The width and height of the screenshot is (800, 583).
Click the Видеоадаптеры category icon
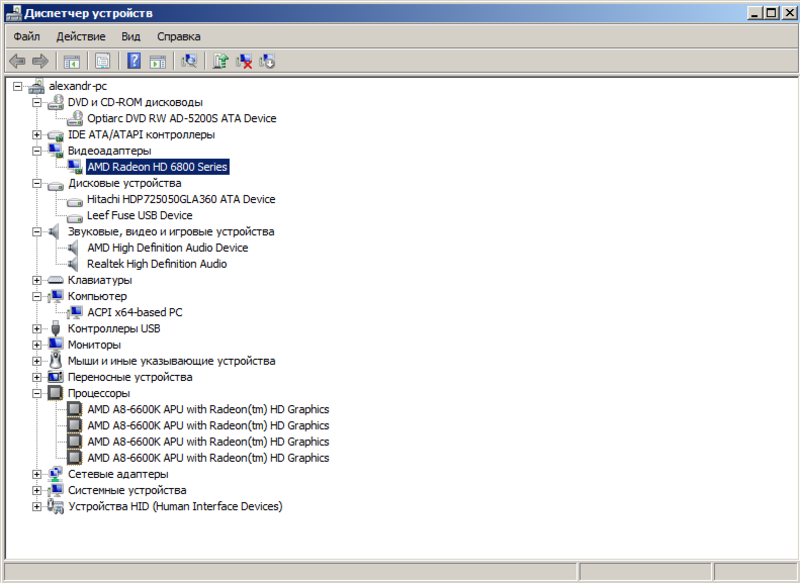point(56,150)
